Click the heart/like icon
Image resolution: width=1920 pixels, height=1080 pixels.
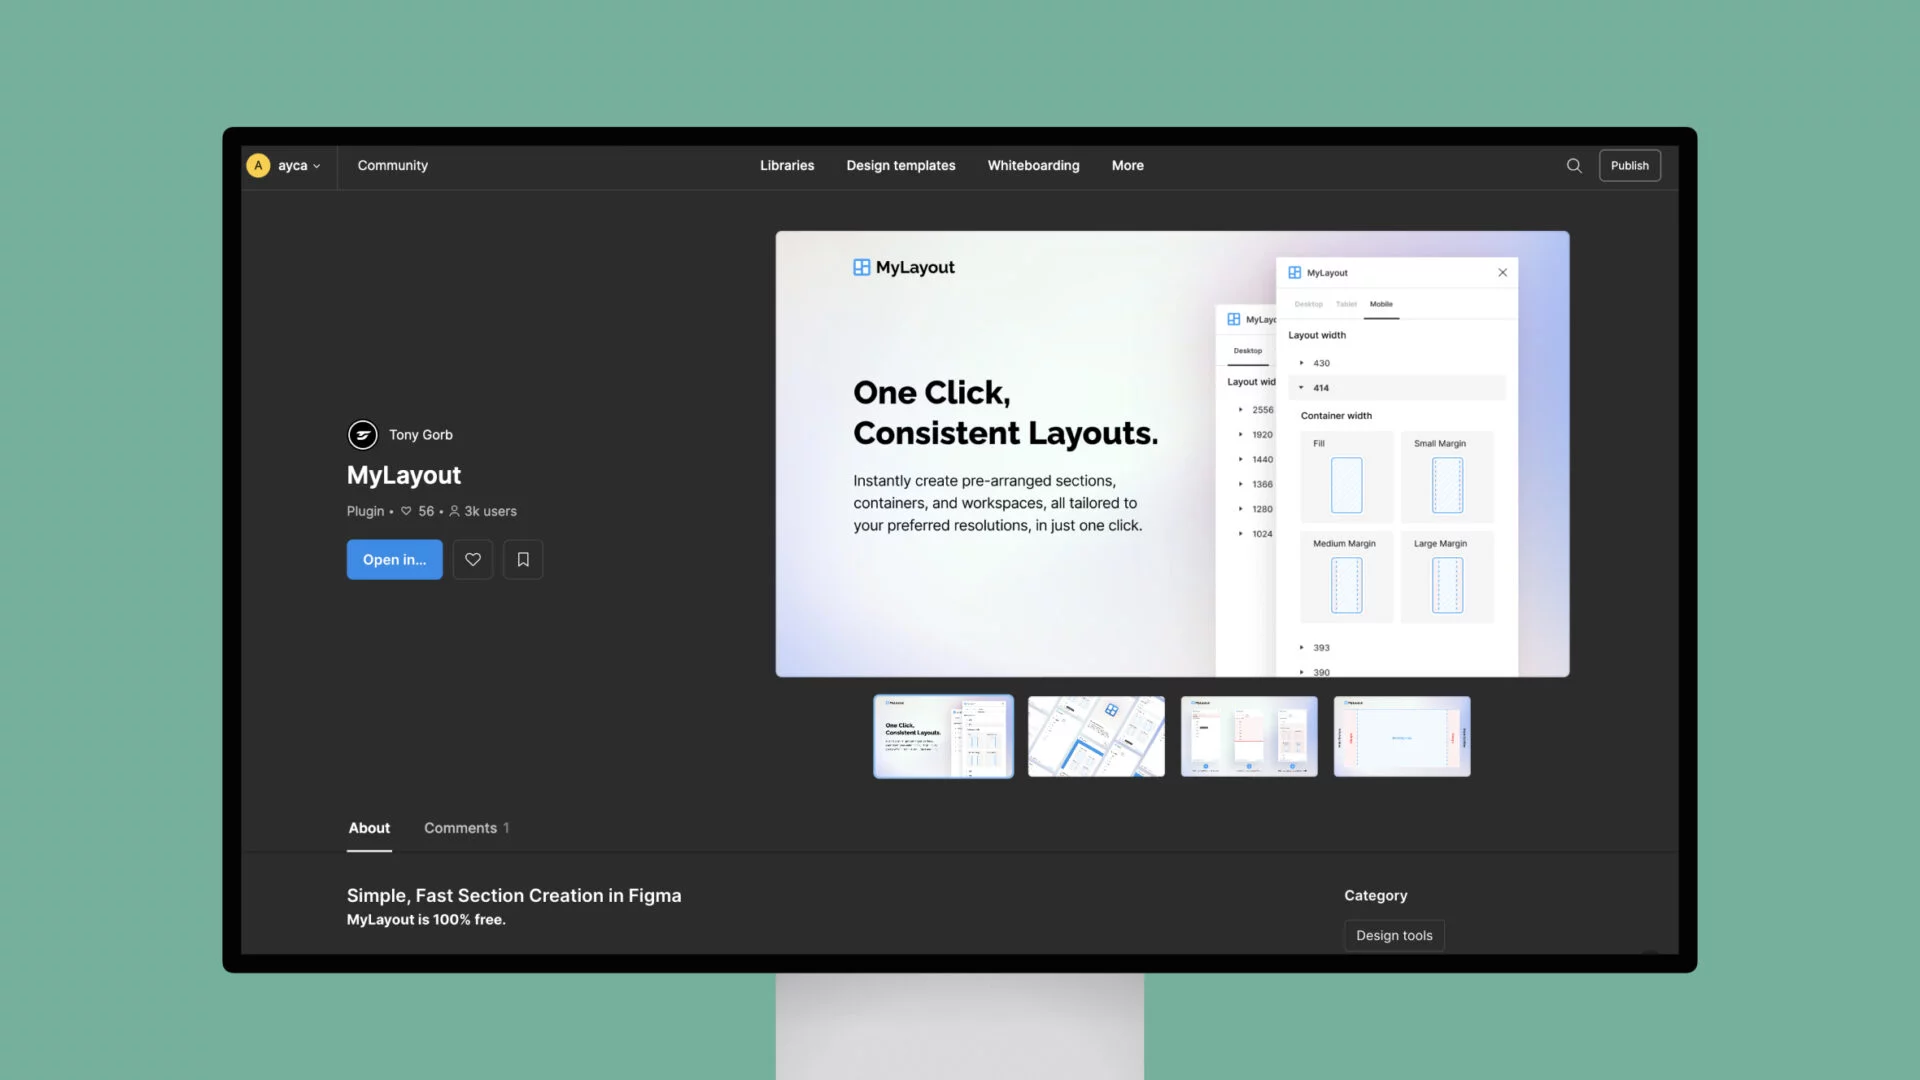(x=472, y=558)
